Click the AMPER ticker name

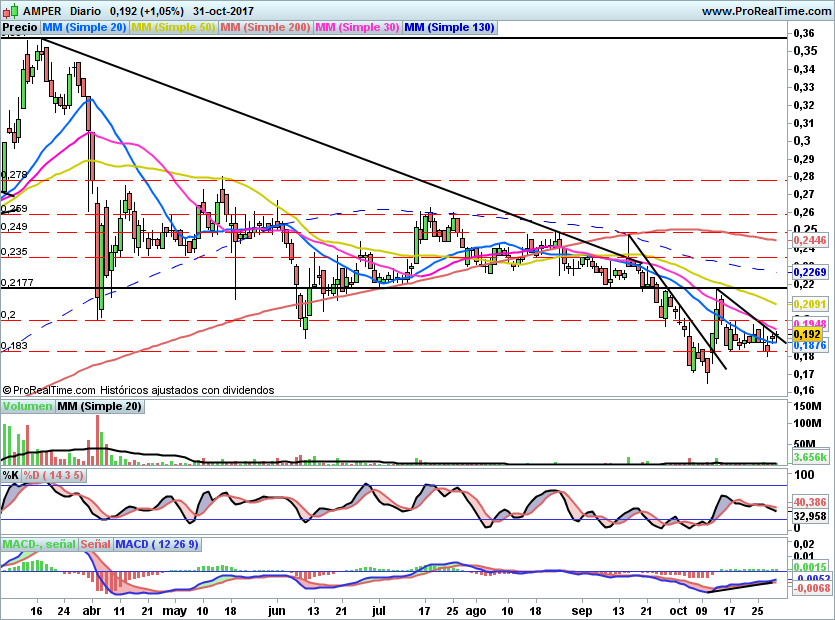tap(44, 11)
